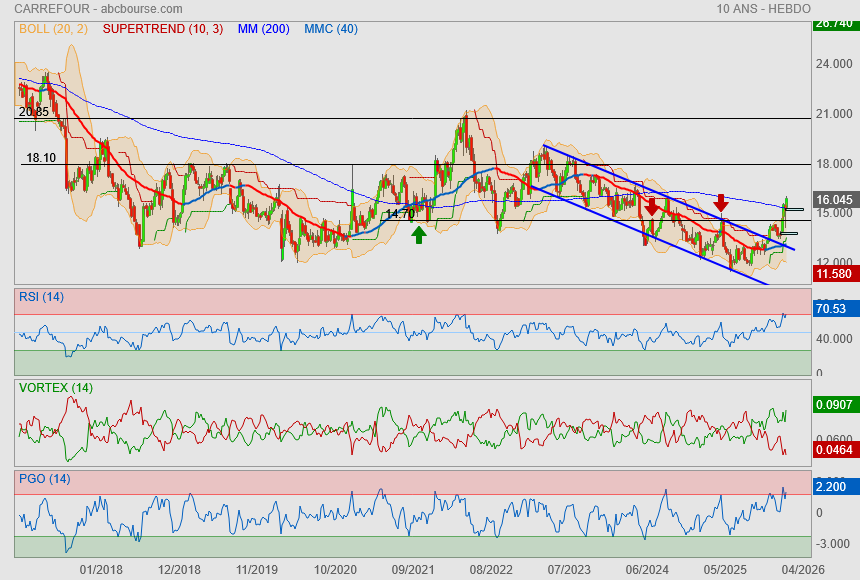Viewport: 860px width, 580px height.
Task: Click the green up arrow buy signal
Action: point(418,234)
